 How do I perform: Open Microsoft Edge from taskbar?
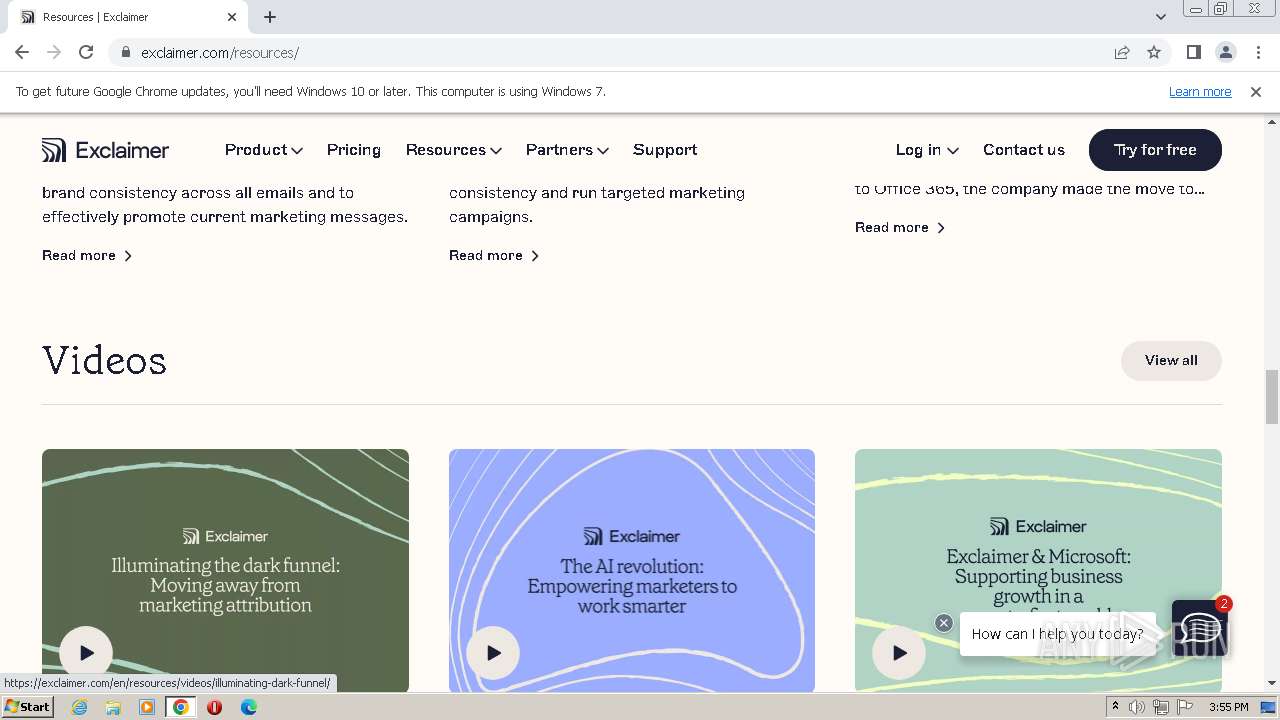pyautogui.click(x=248, y=707)
